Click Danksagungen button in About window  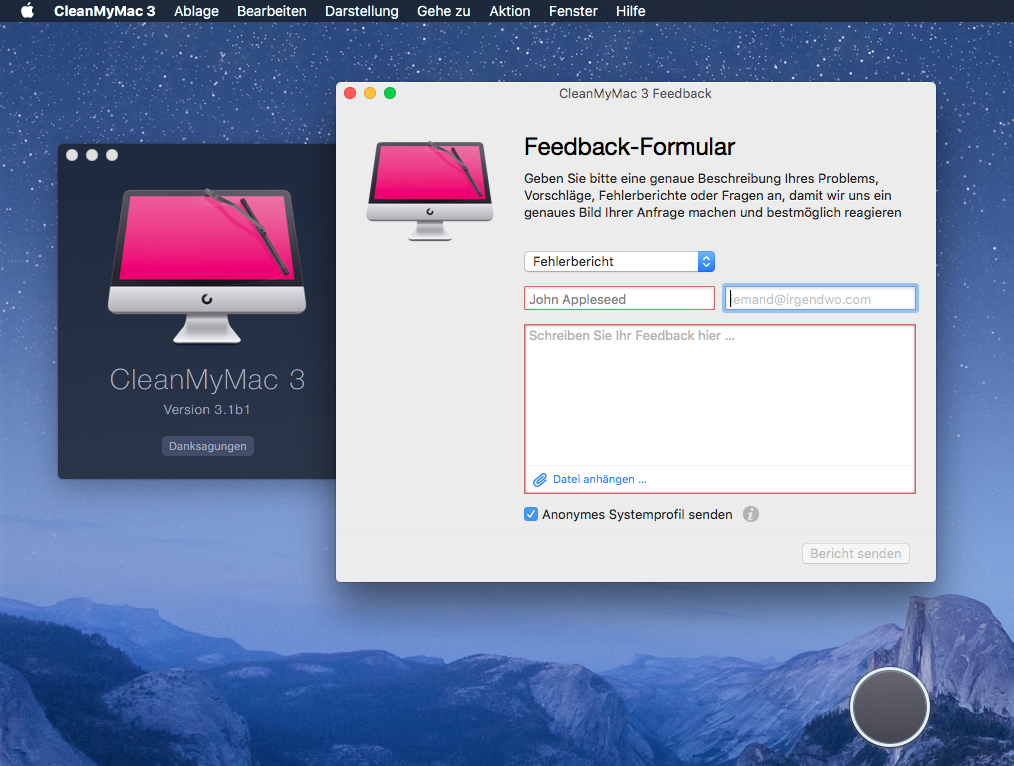coord(208,446)
